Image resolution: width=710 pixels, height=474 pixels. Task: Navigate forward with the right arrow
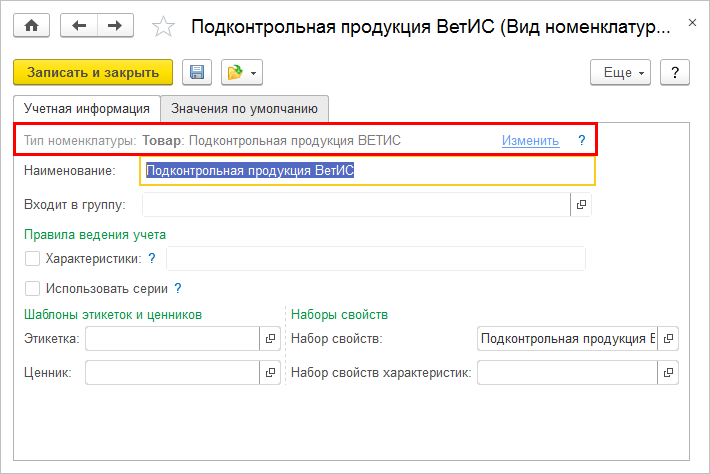115,26
